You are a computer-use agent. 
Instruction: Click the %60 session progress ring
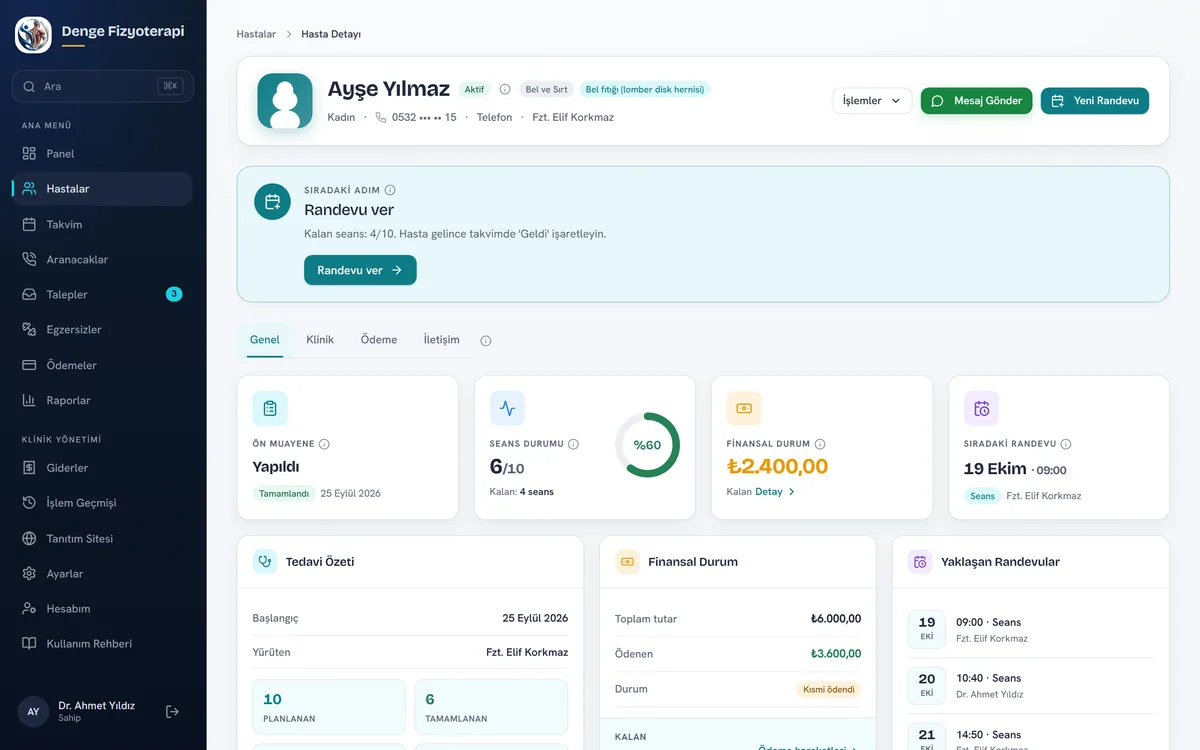[647, 445]
